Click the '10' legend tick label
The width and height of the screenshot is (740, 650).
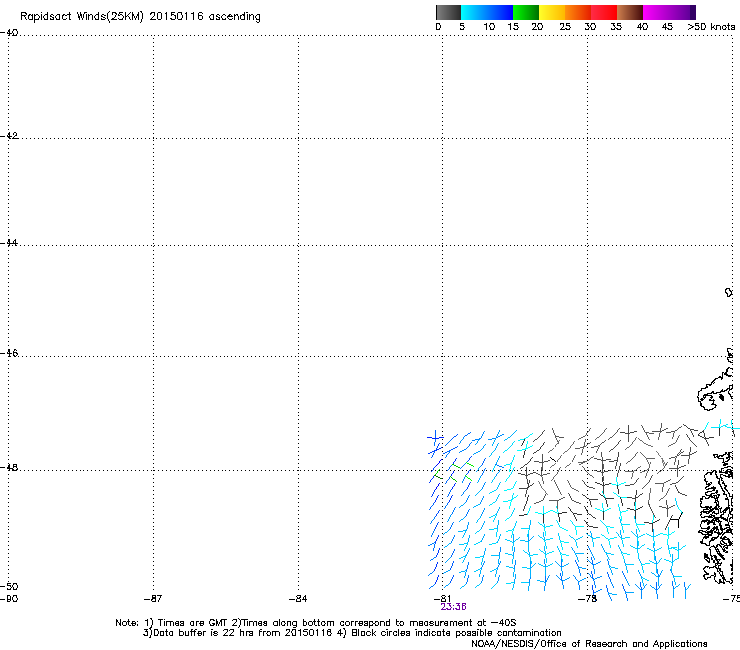pyautogui.click(x=489, y=27)
